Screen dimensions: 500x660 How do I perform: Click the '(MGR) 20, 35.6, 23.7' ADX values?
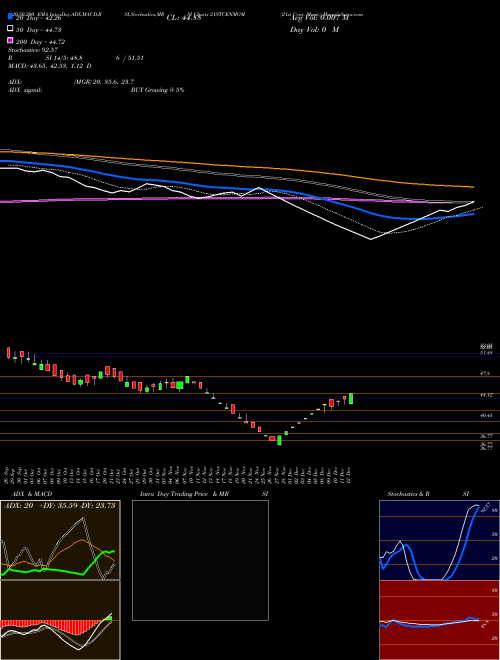(104, 82)
